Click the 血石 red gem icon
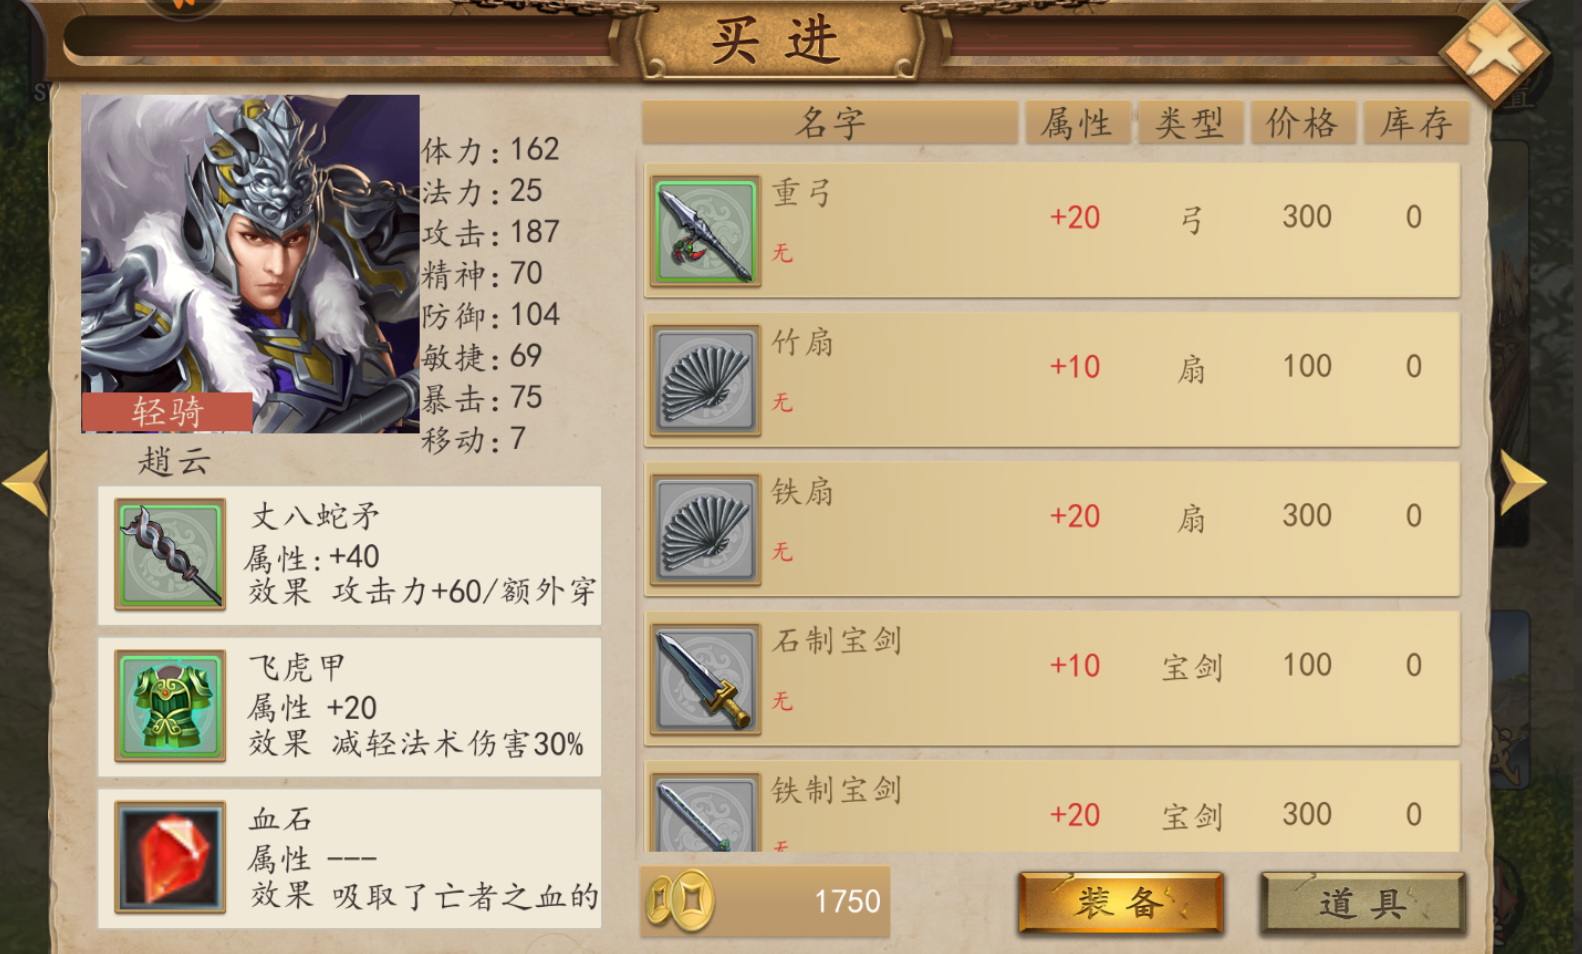 (170, 858)
